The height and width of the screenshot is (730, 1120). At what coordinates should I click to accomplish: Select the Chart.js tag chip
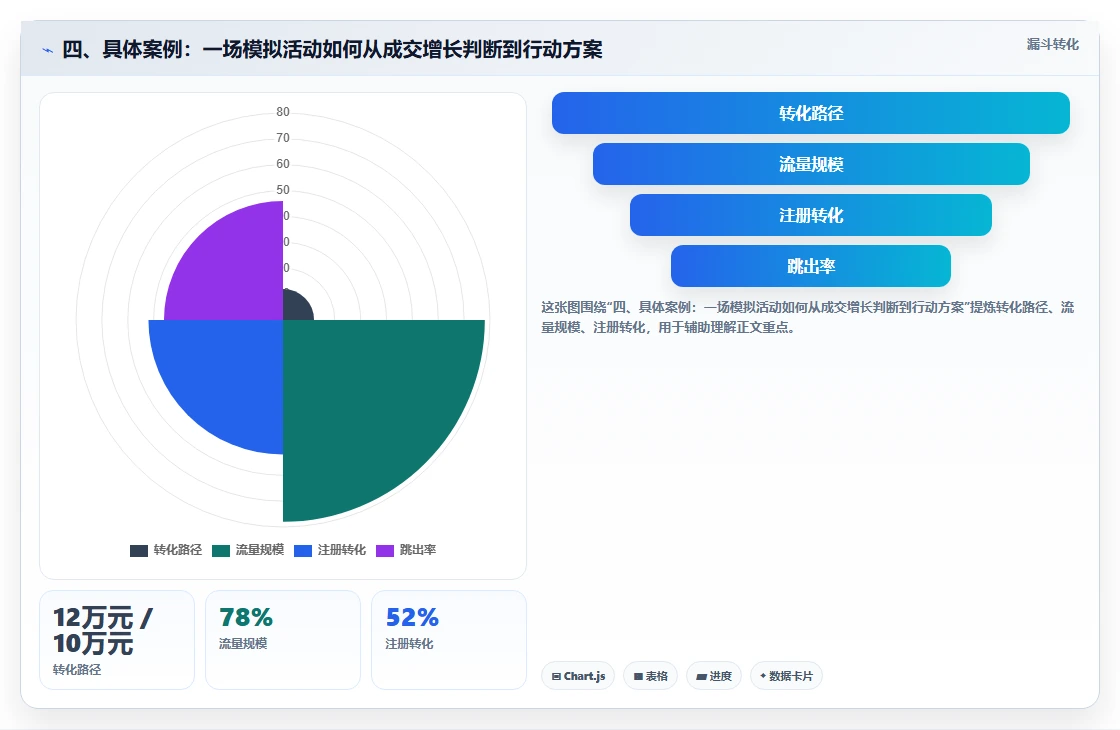coord(578,676)
